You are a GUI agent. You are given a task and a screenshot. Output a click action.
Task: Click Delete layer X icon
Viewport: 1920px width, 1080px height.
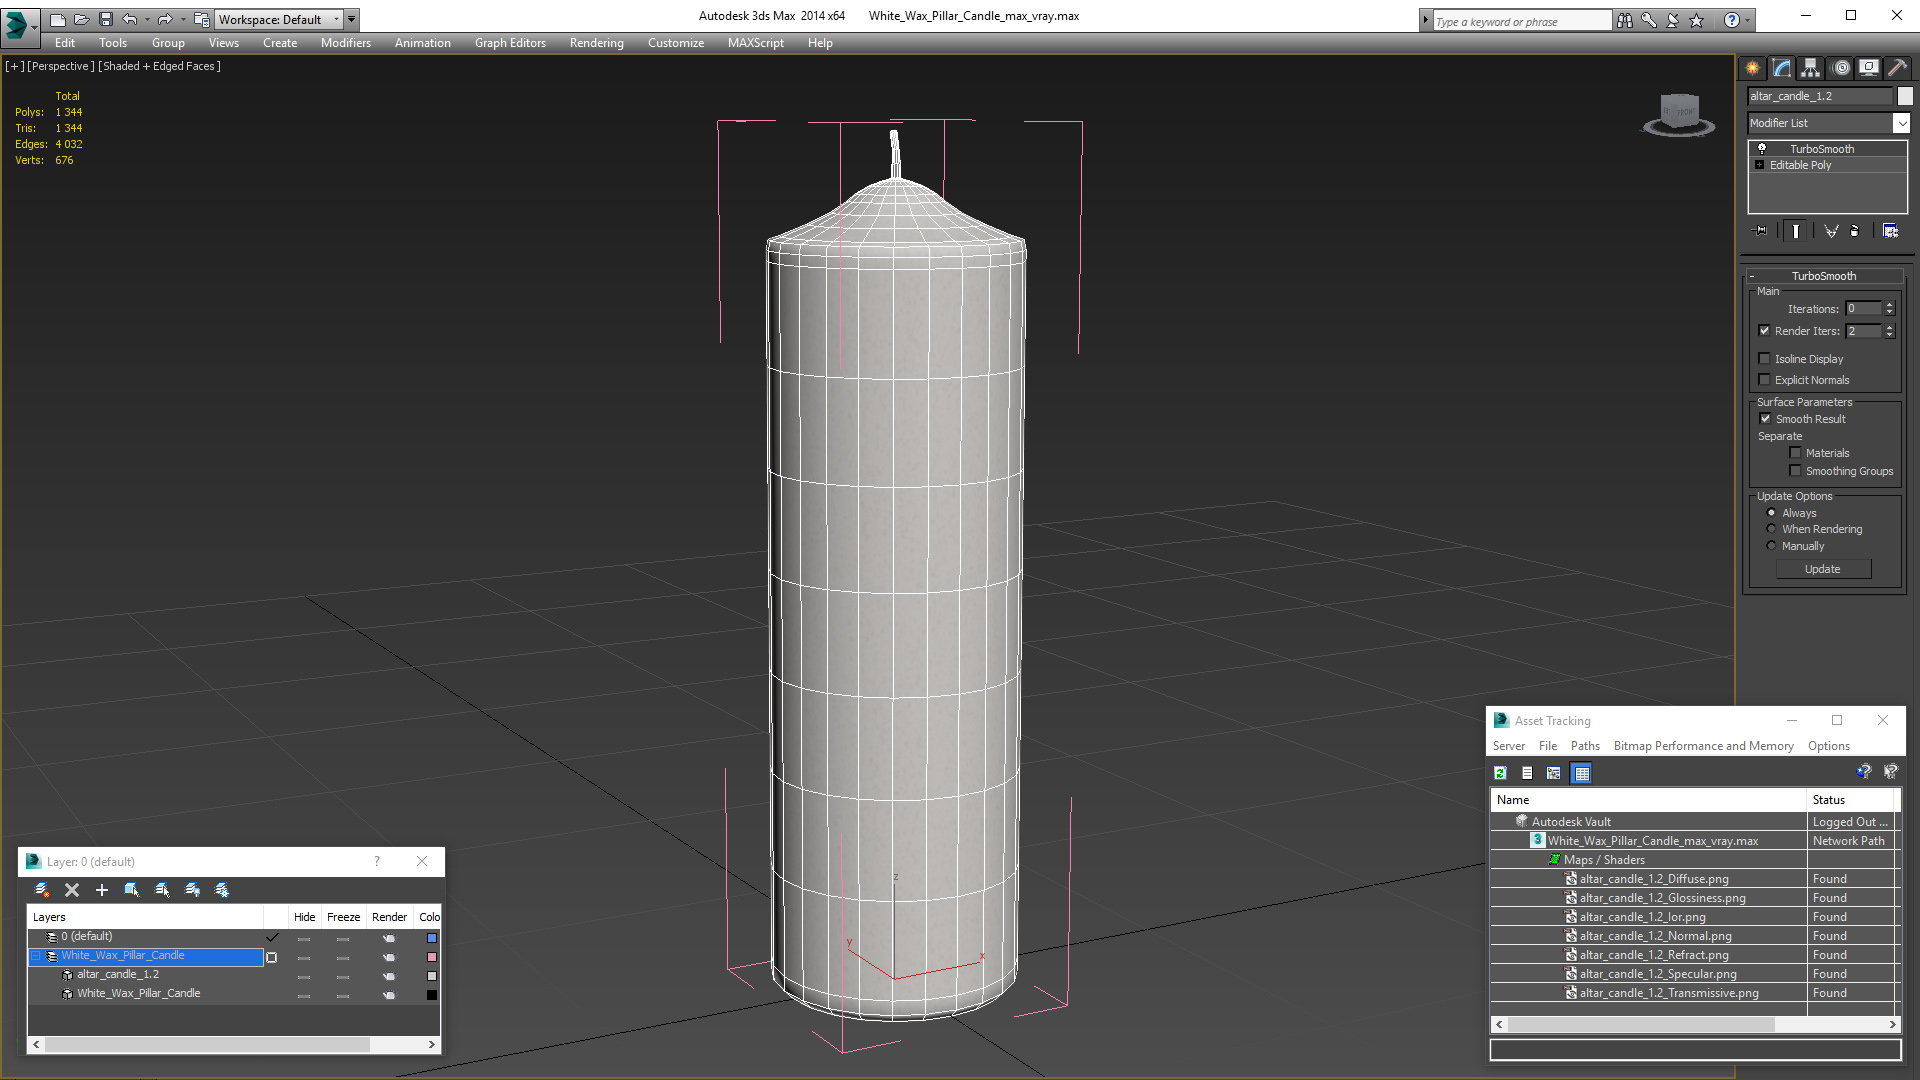pyautogui.click(x=72, y=890)
